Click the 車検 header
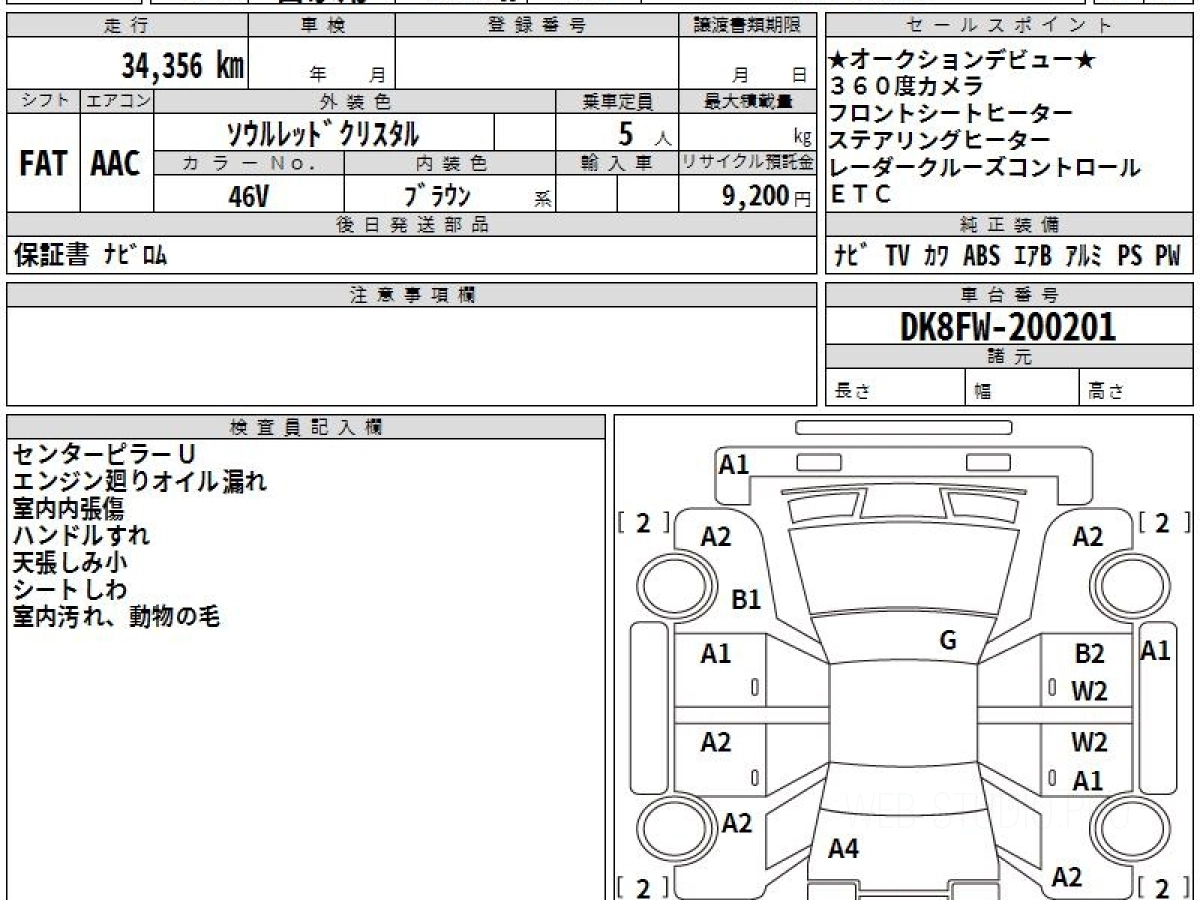 (x=323, y=26)
